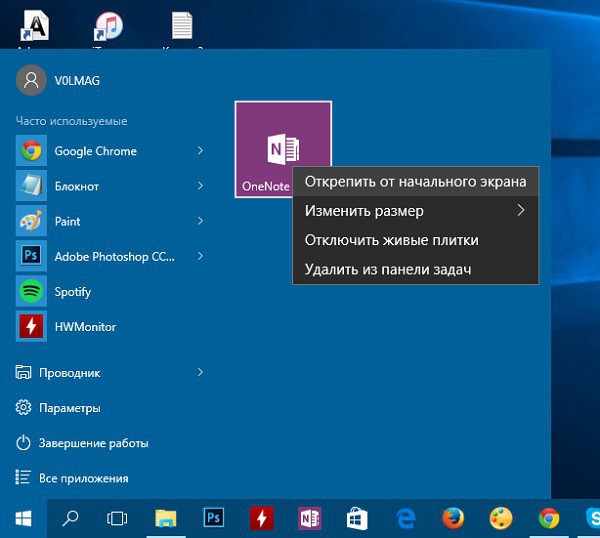Viewport: 600px width, 538px height.
Task: Start Adobe Photoshop CC from the list
Action: click(109, 256)
